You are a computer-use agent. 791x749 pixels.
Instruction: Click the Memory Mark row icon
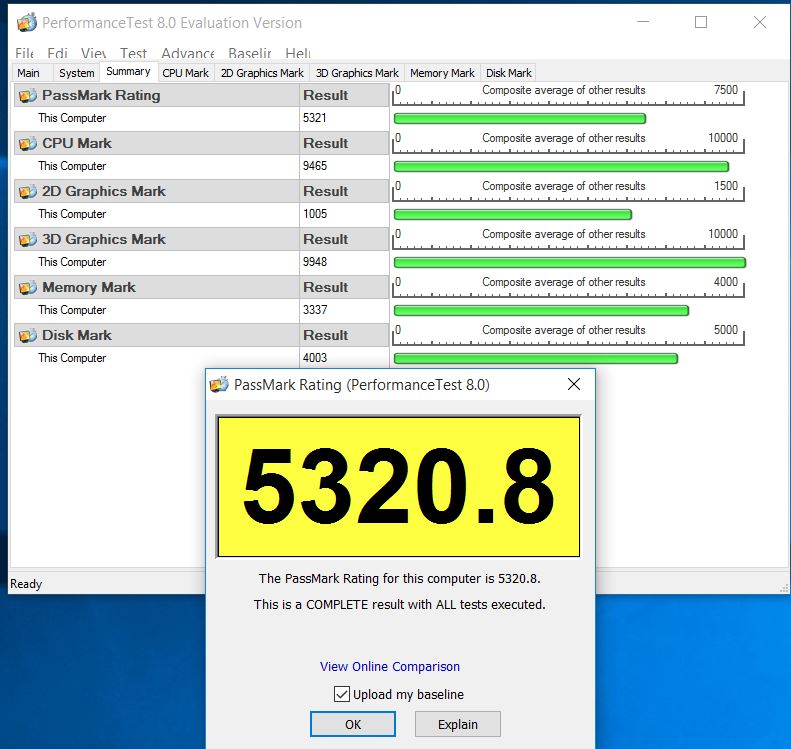pos(28,287)
